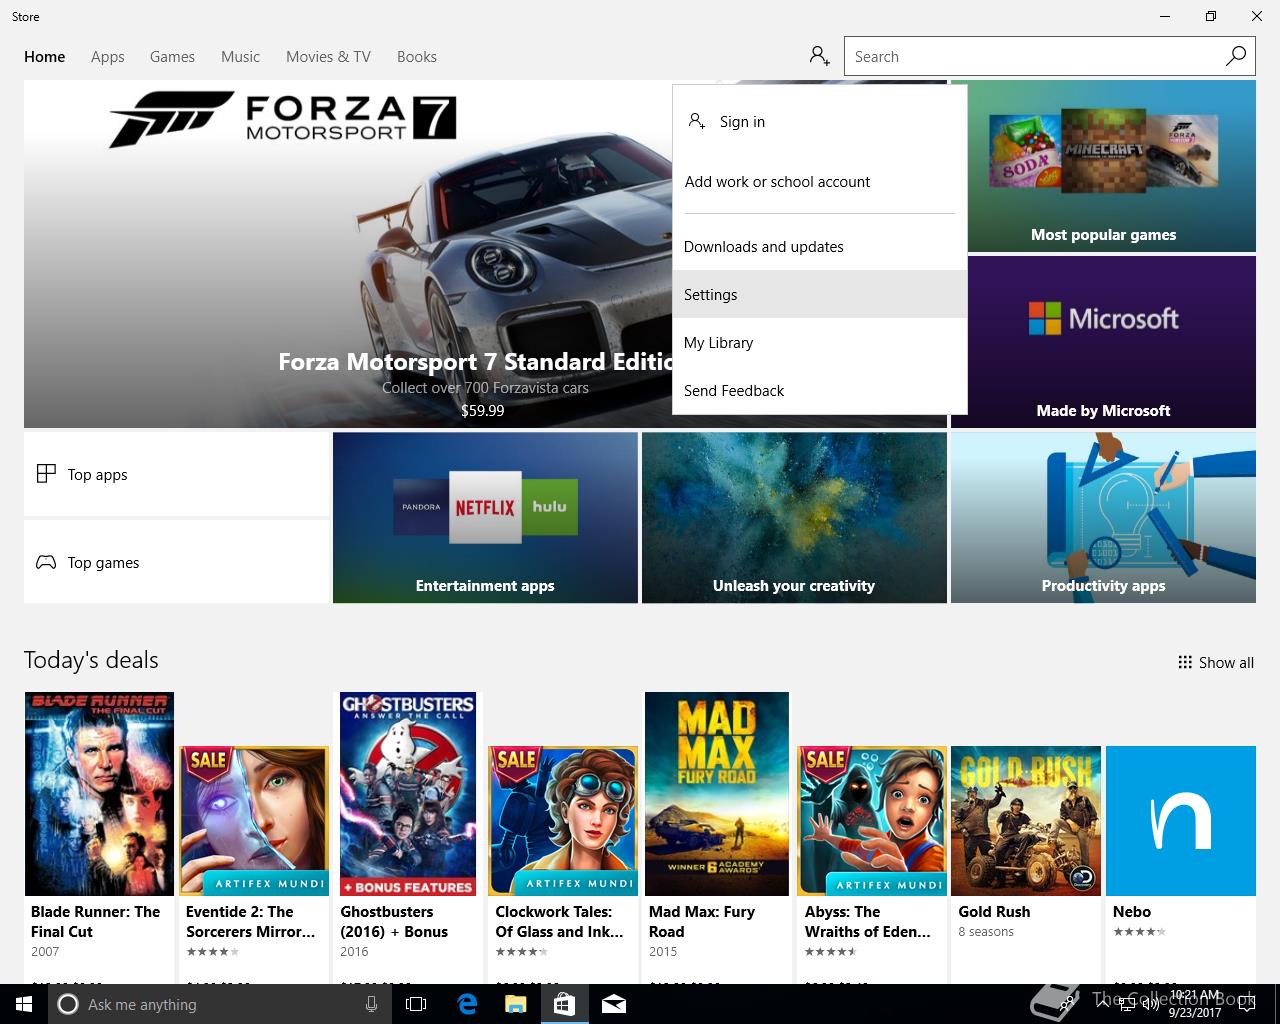Click the Ghostbusters (2016) + Bonus title

394,922
